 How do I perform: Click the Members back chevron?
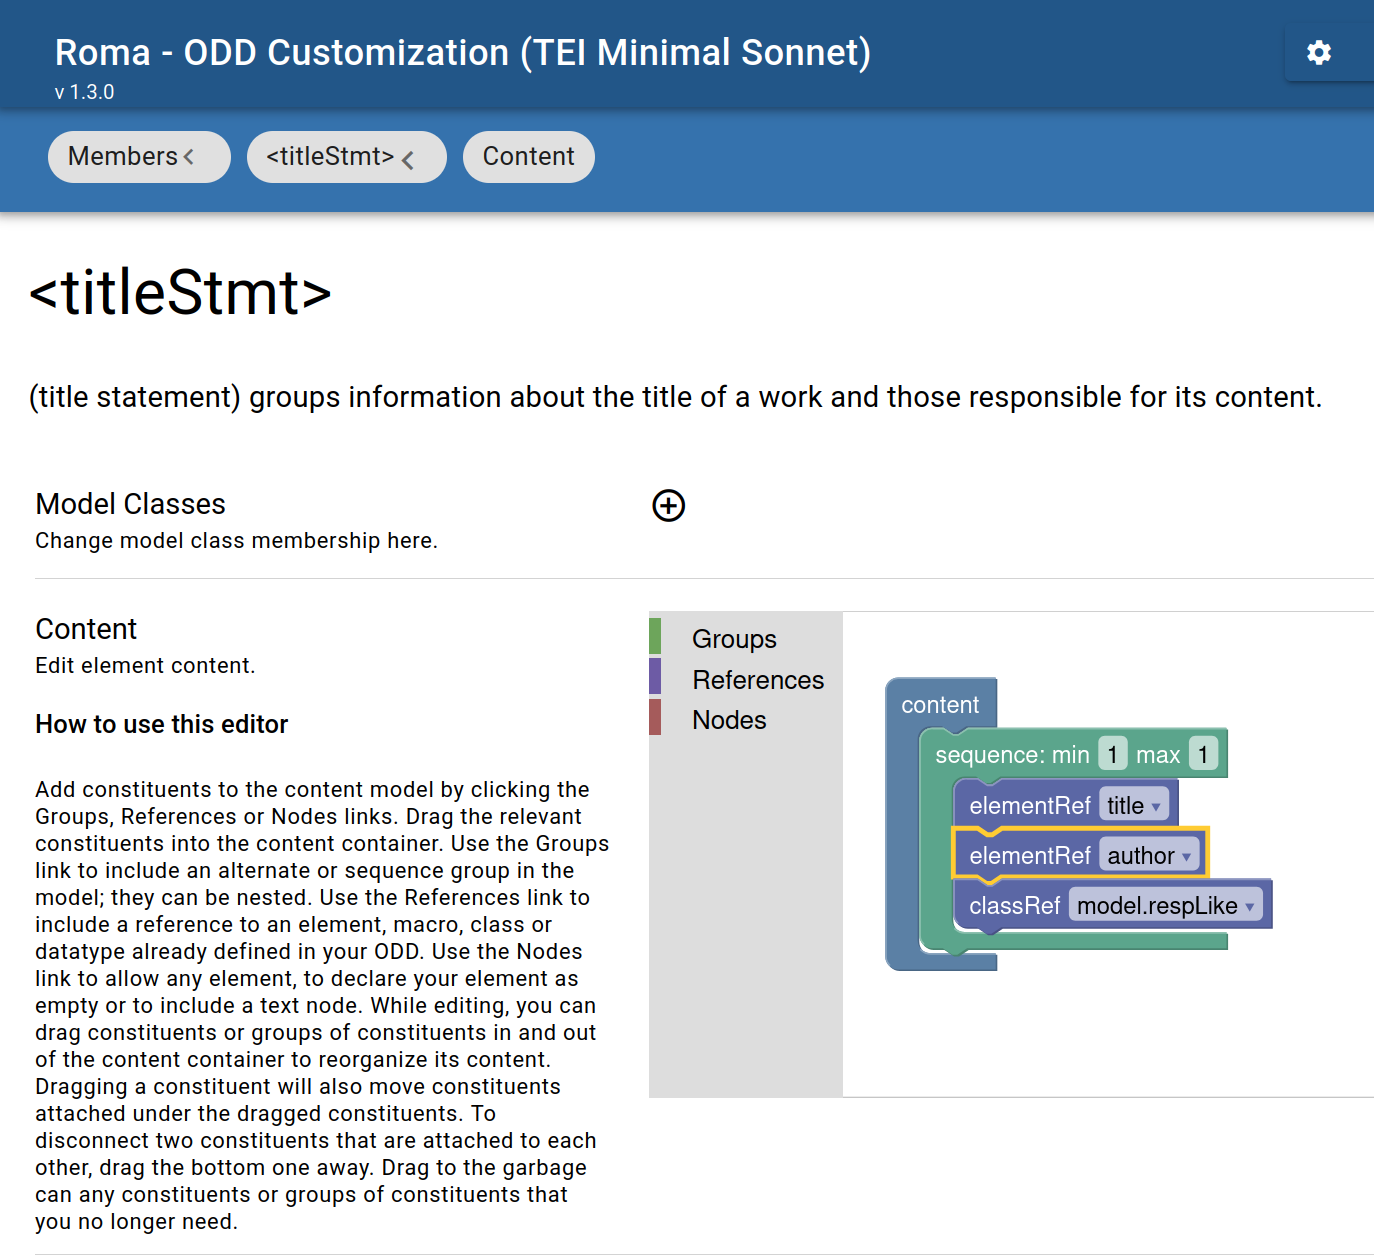tap(189, 157)
